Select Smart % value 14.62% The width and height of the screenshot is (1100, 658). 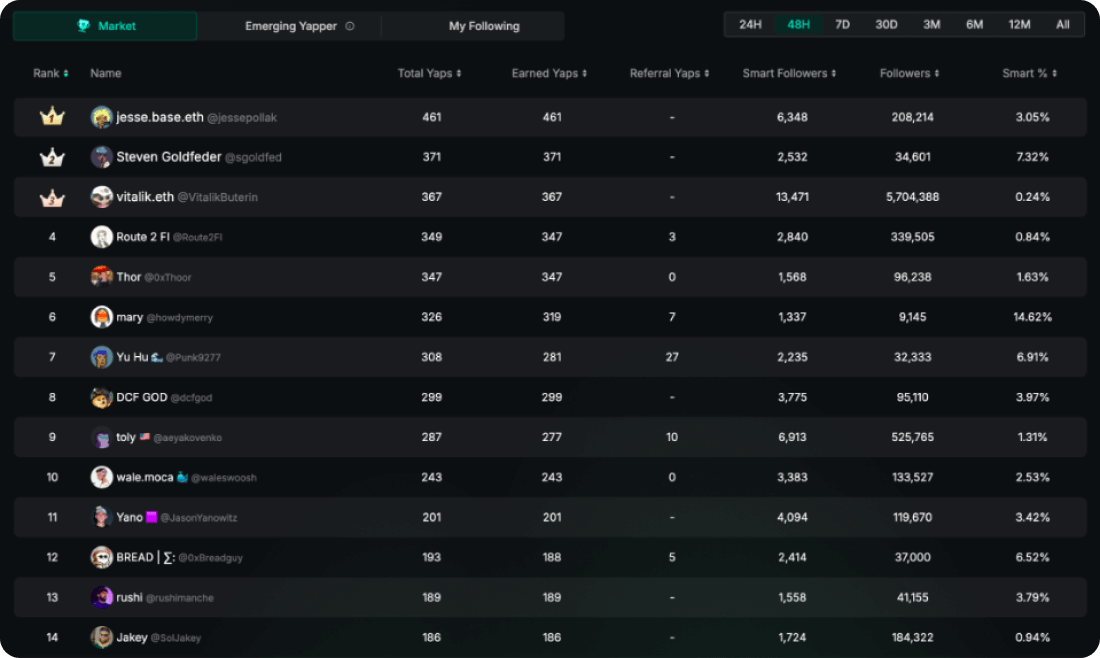(1033, 317)
